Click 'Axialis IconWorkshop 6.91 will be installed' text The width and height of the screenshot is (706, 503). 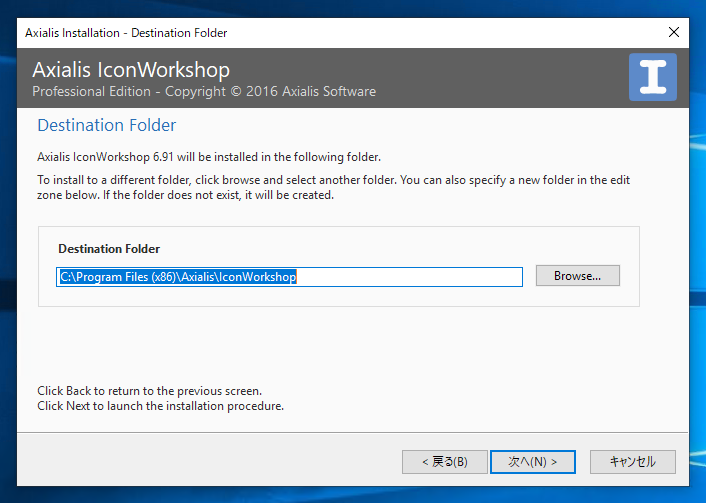tap(209, 157)
